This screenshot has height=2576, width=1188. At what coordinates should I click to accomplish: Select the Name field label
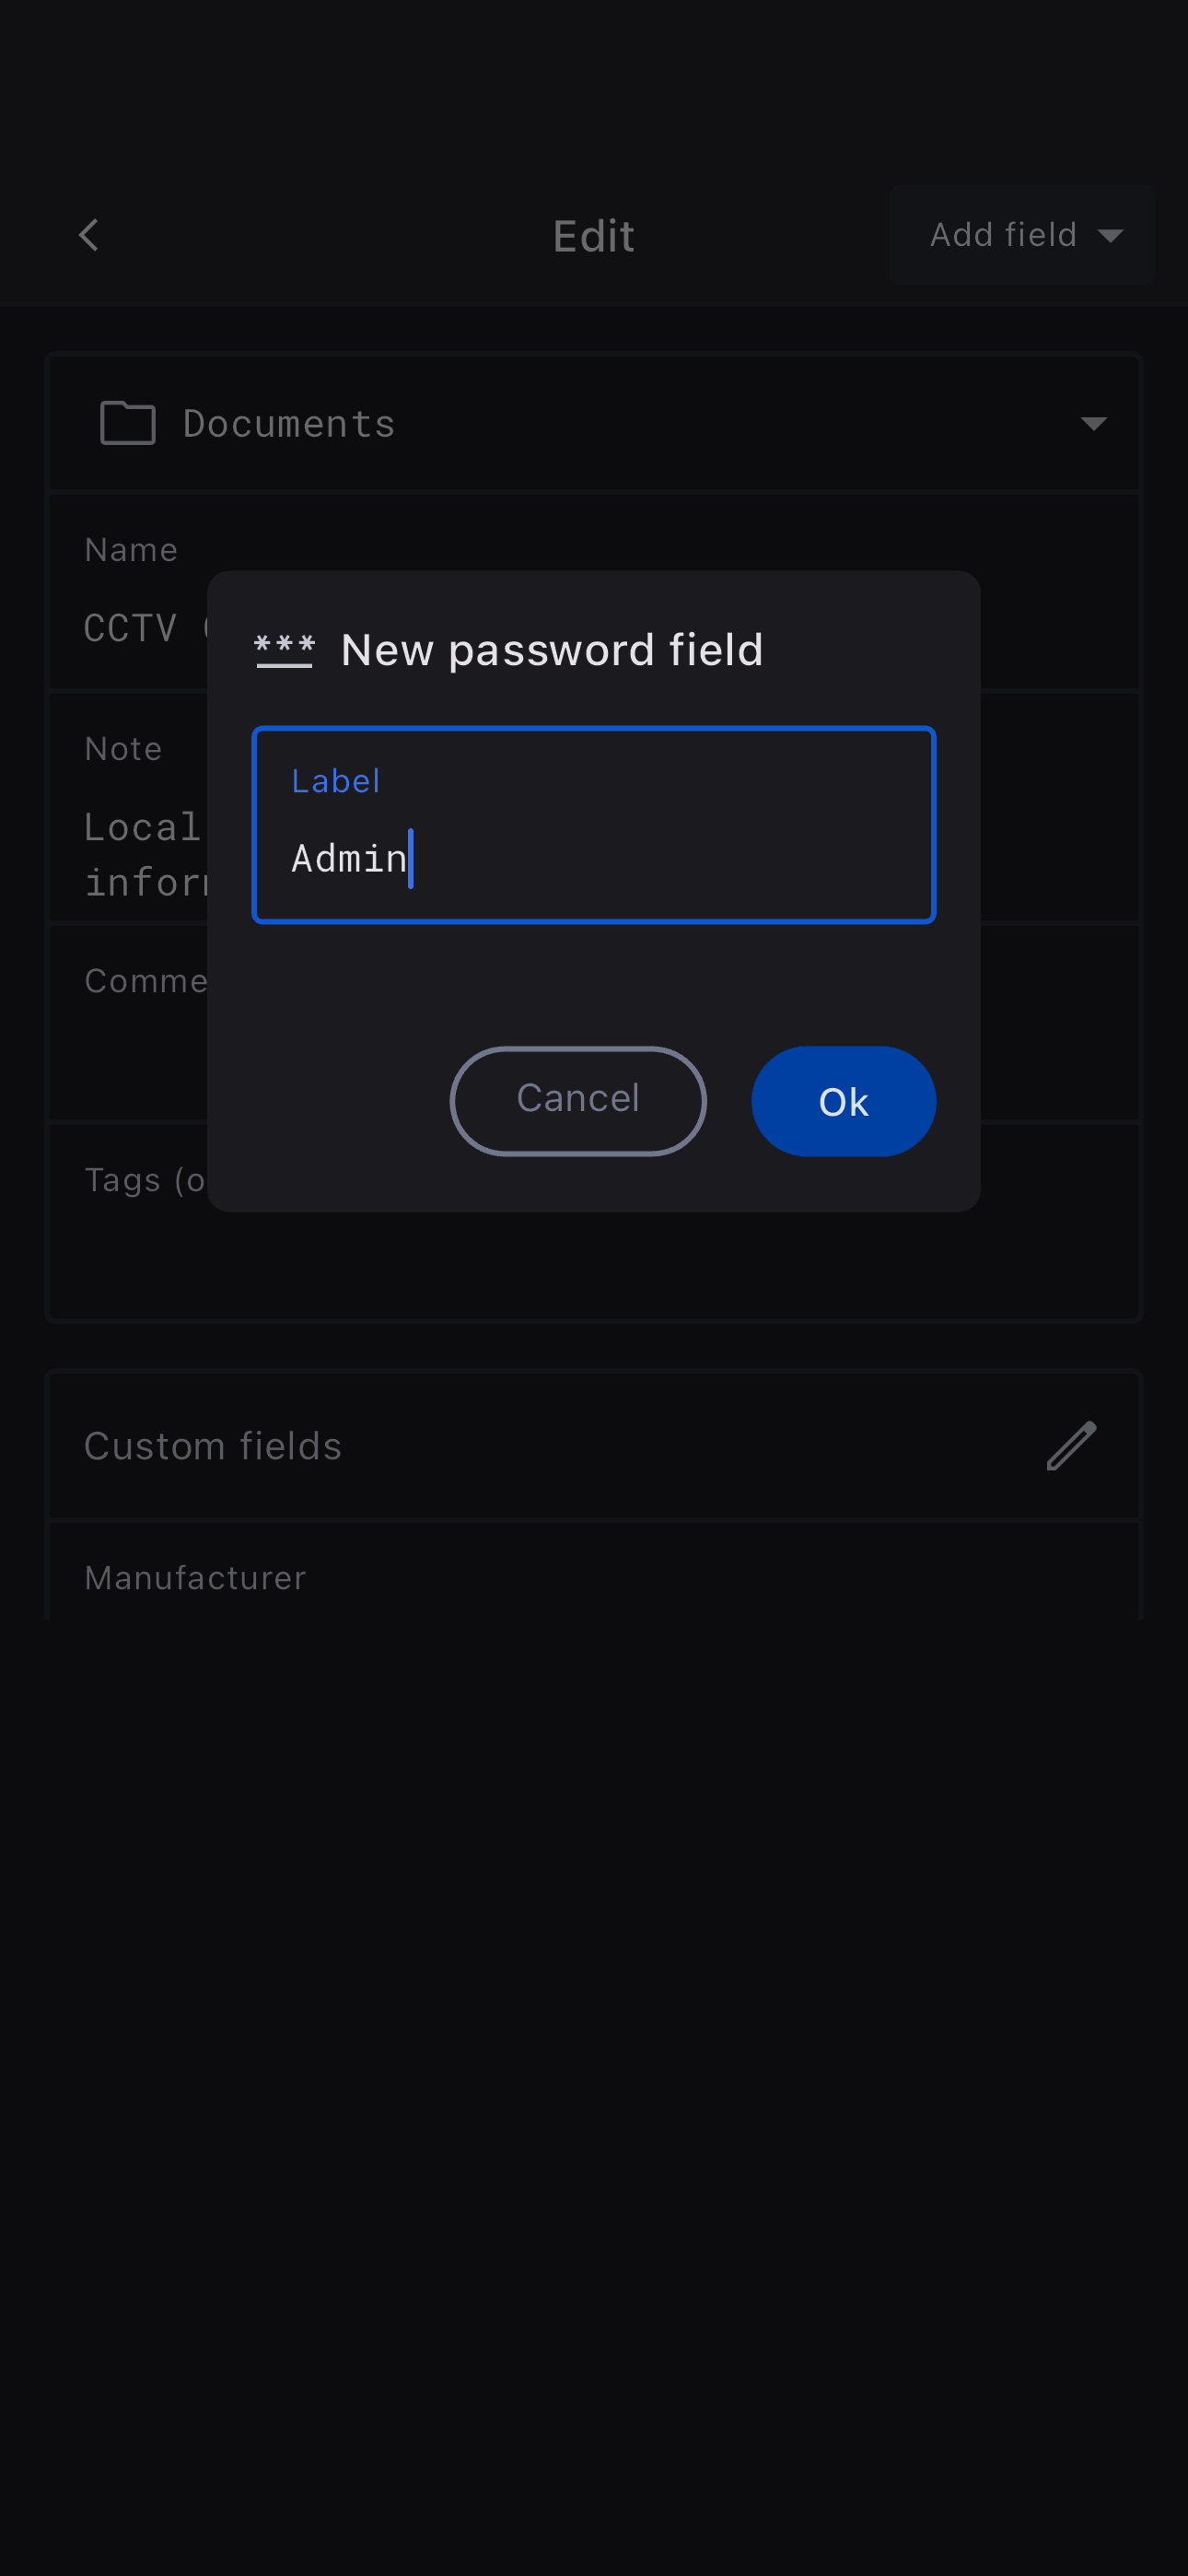point(131,550)
